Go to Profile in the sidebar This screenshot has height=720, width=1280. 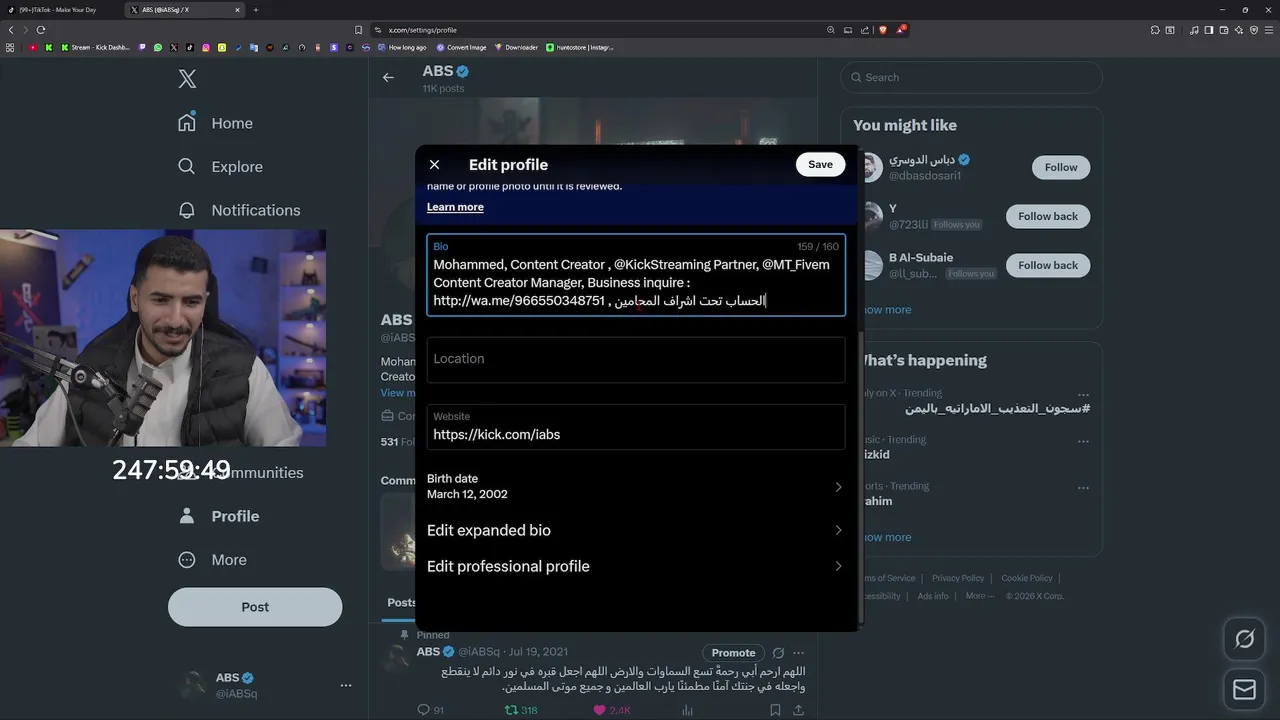coord(218,516)
